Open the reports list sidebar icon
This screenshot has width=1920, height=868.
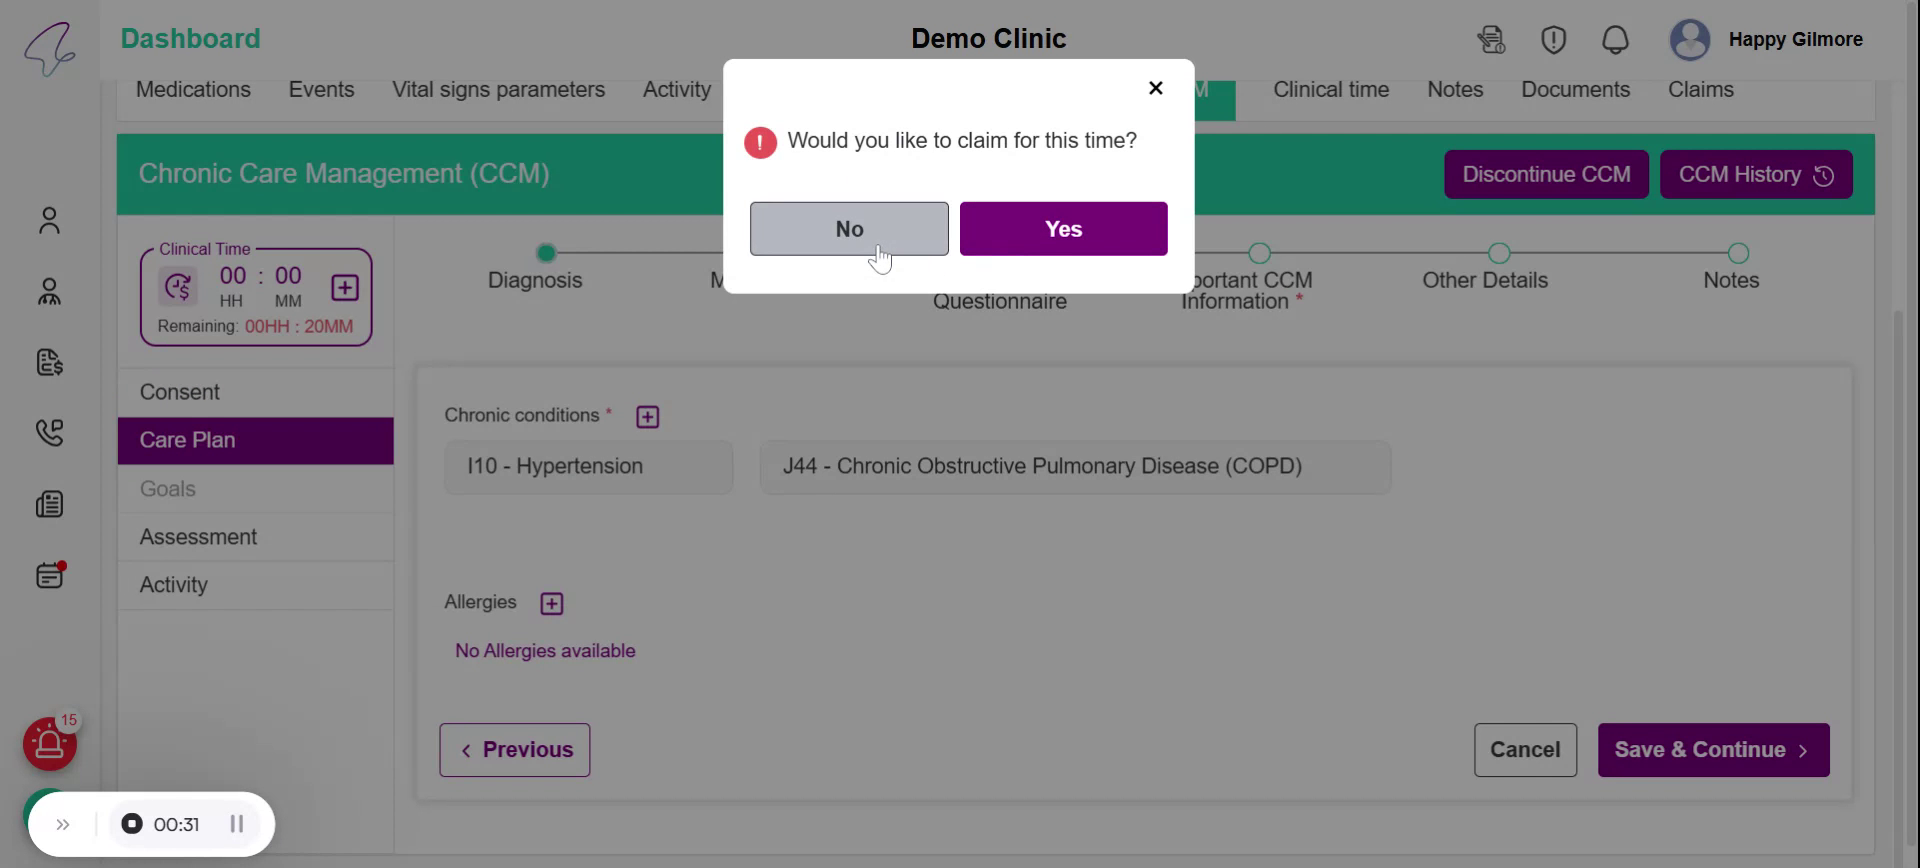49,504
